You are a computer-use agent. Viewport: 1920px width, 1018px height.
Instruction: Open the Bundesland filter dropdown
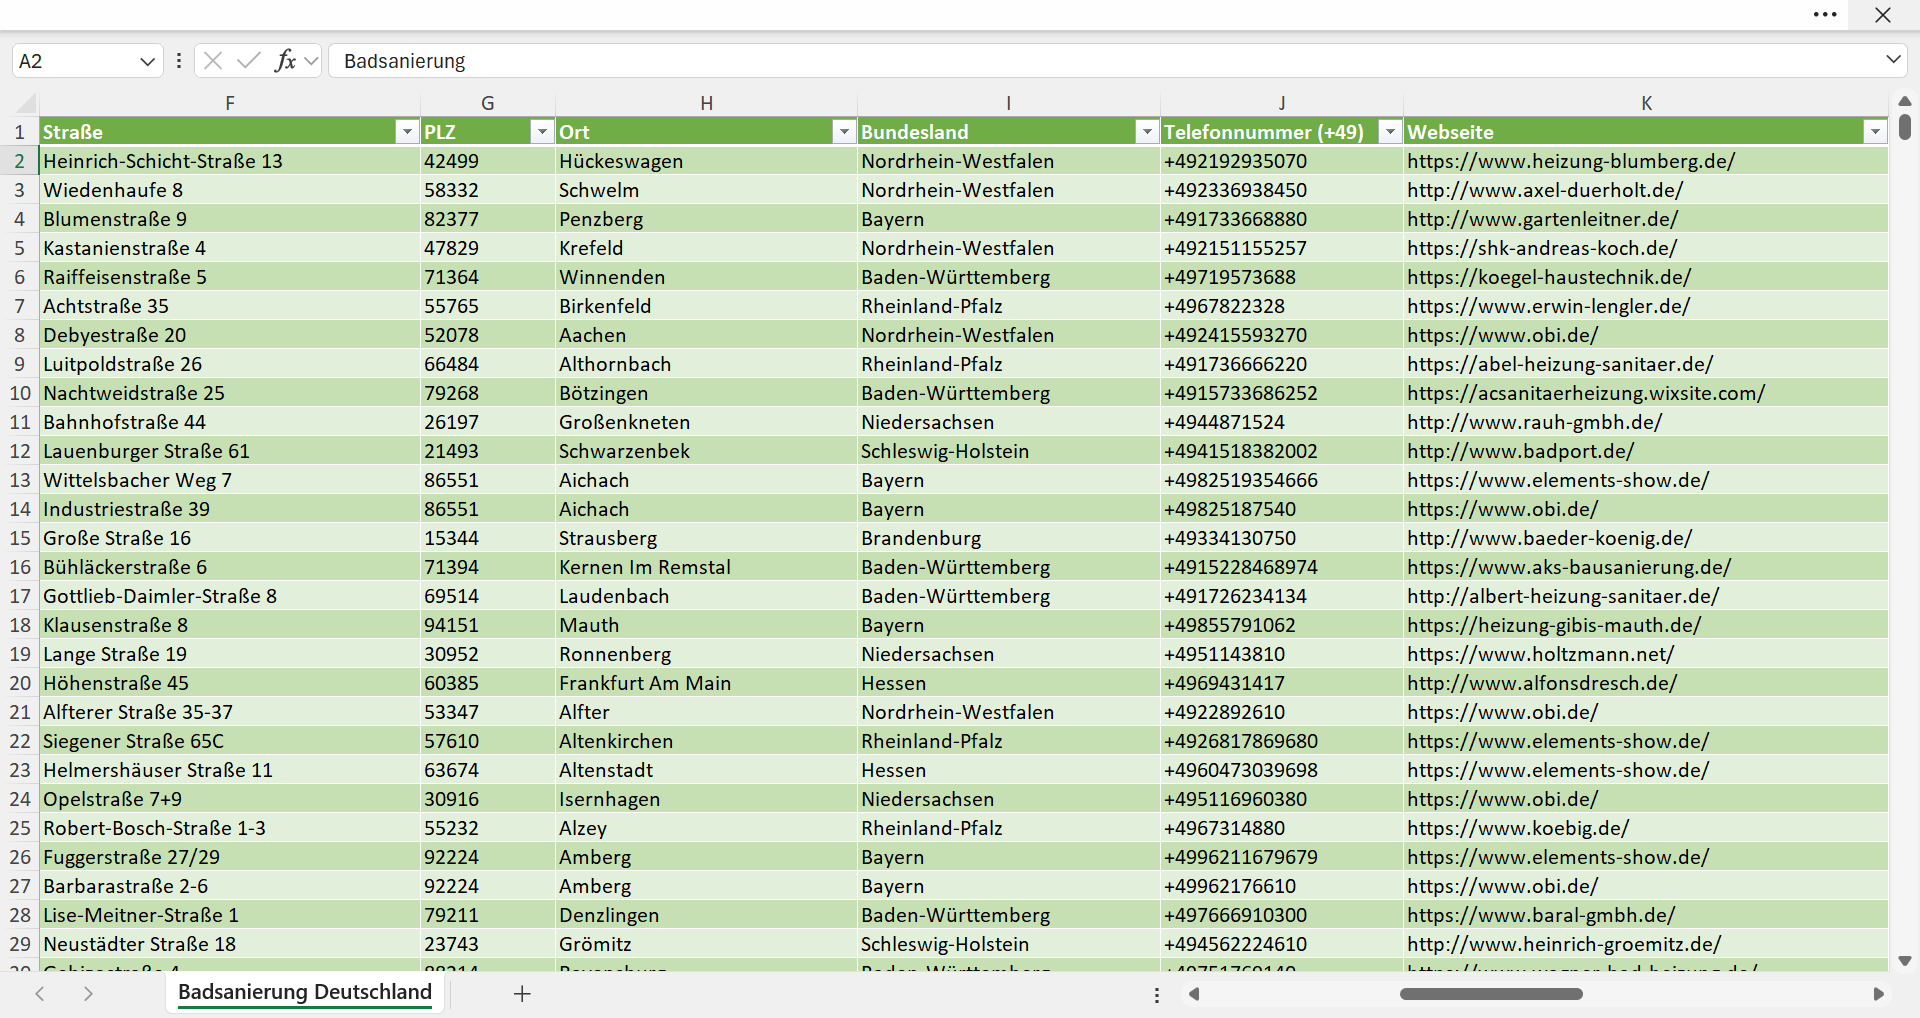1147,132
